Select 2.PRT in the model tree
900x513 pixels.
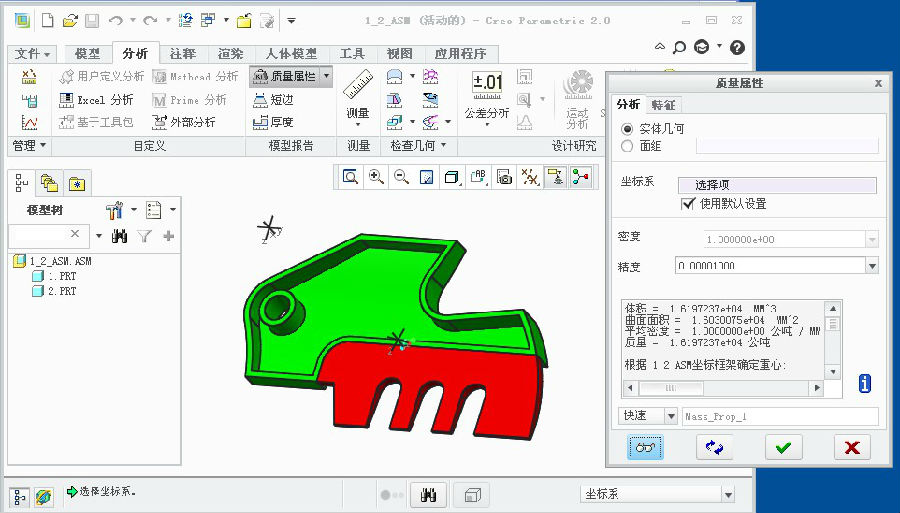[x=61, y=291]
